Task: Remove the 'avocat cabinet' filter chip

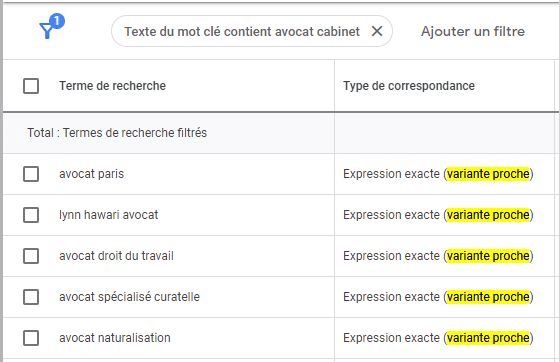Action: [x=377, y=31]
